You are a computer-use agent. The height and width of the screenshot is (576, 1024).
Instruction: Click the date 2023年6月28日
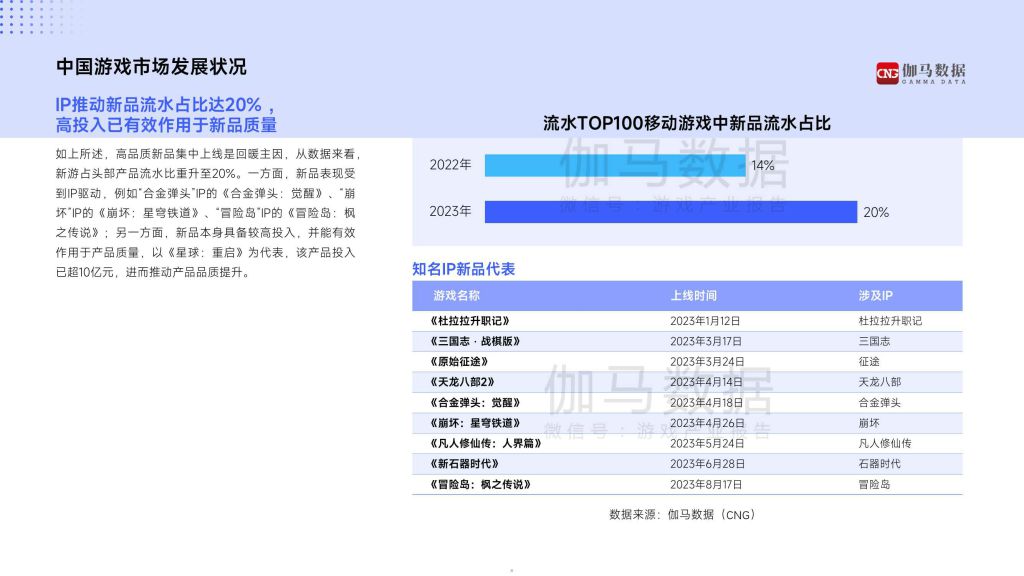[x=707, y=464]
